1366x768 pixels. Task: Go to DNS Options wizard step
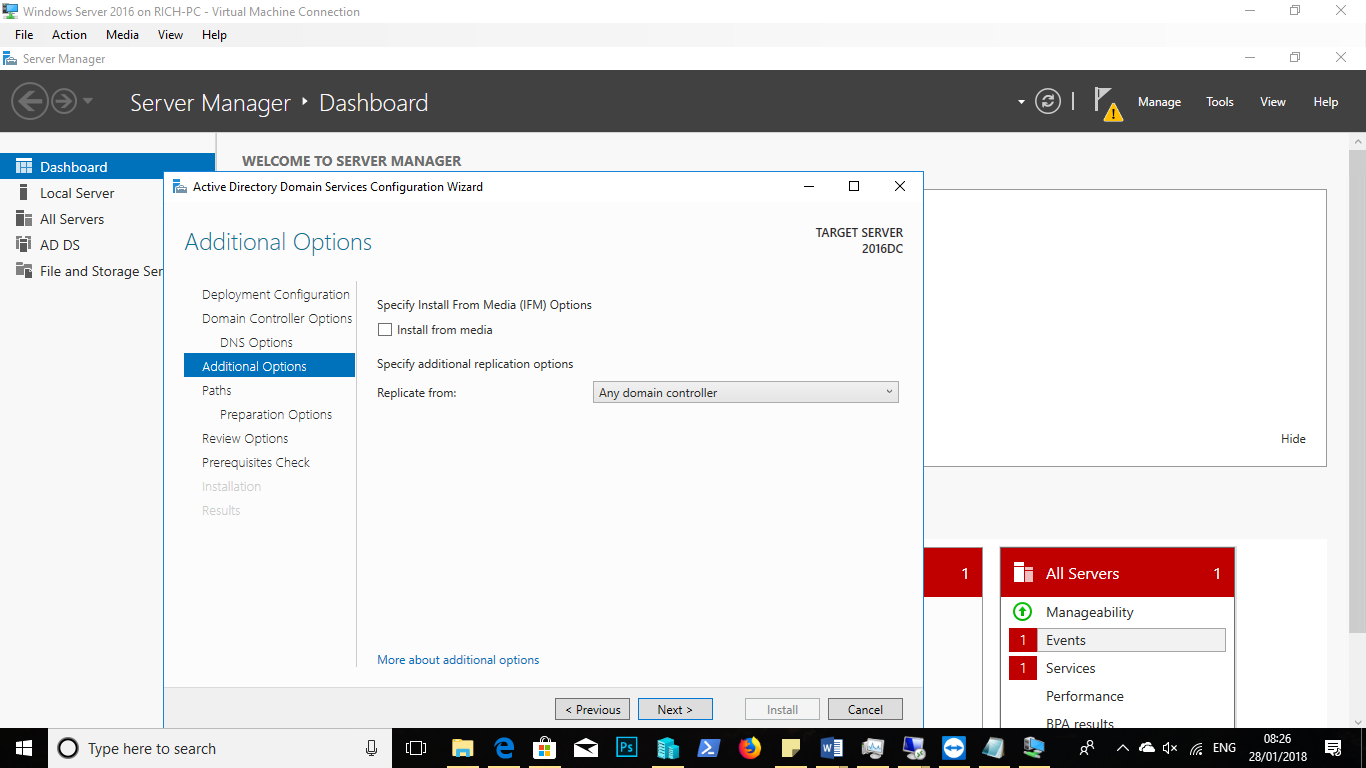click(x=256, y=342)
